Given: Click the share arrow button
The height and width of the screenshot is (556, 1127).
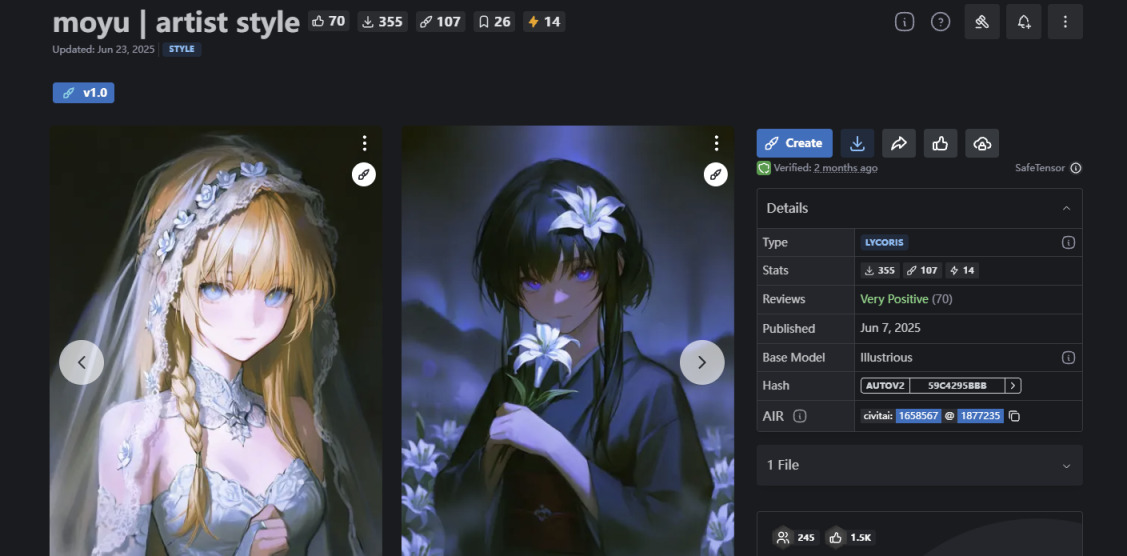Looking at the screenshot, I should [x=898, y=143].
